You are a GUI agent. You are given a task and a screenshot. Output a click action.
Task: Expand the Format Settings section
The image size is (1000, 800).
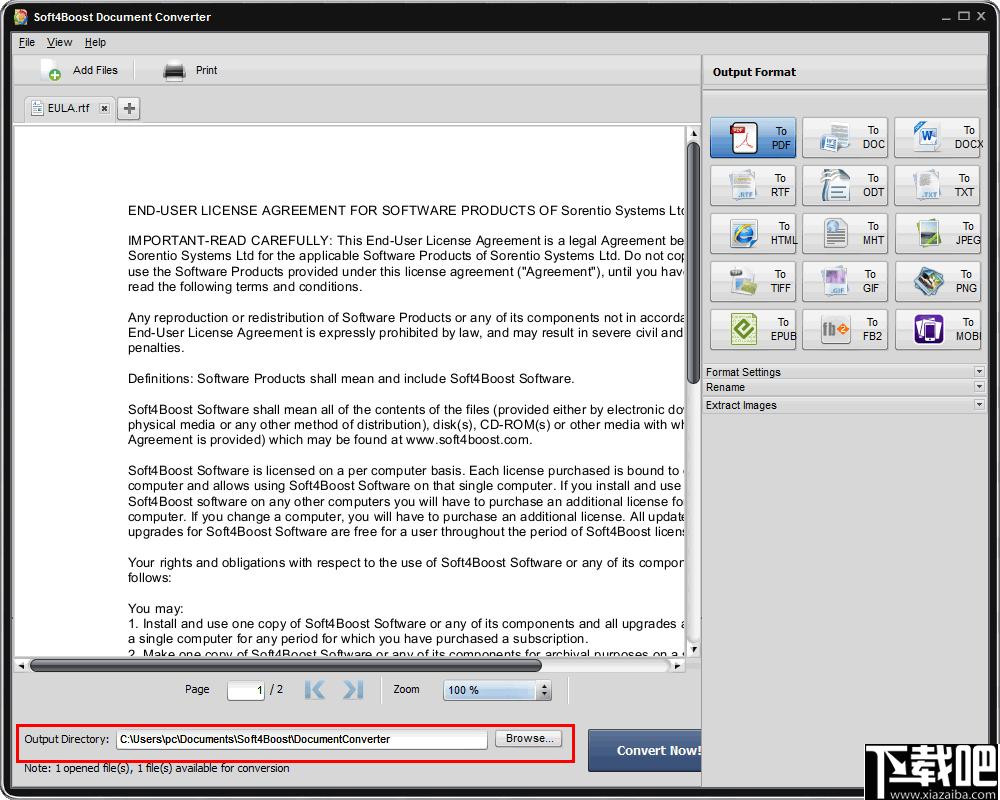844,372
